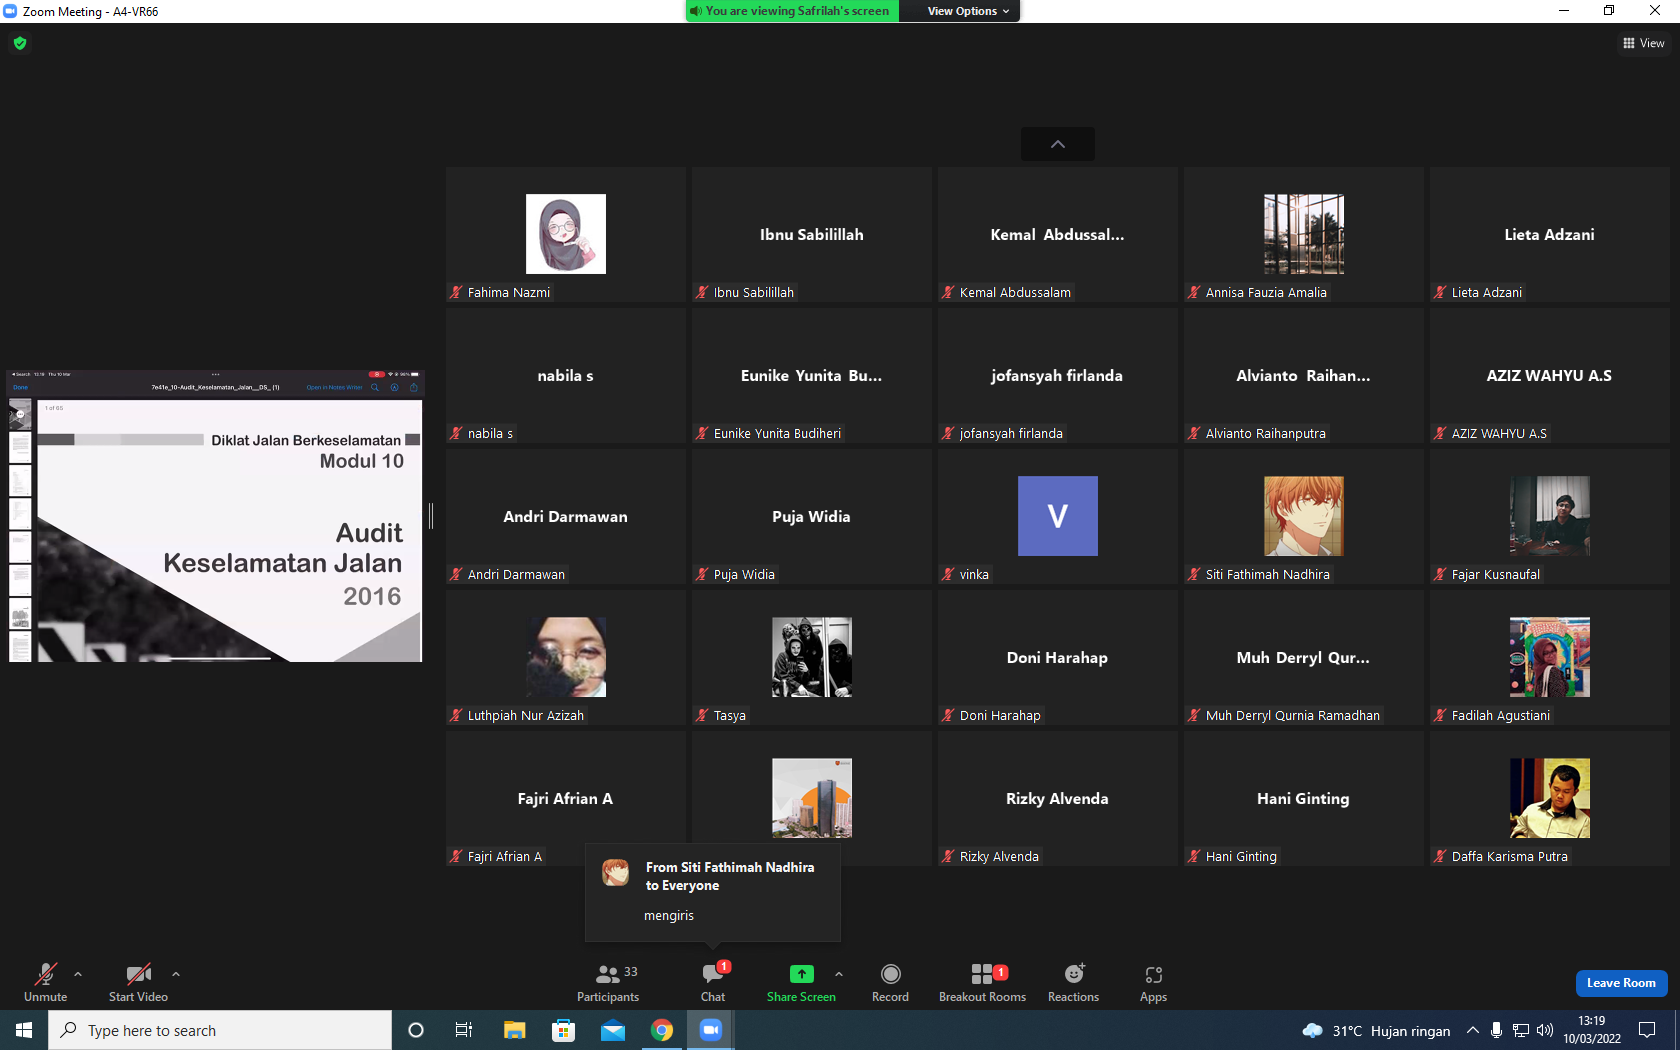The width and height of the screenshot is (1680, 1050).
Task: Click the Andri Darmawan tile
Action: point(566,516)
